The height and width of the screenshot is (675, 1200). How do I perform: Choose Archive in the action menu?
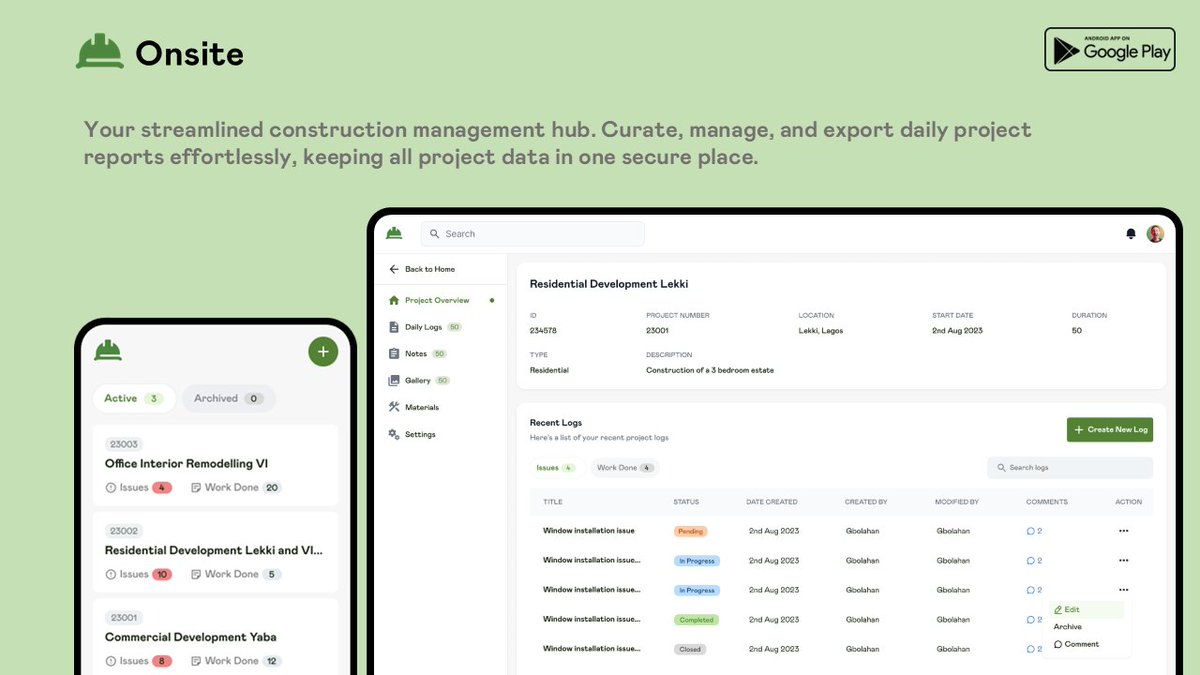1068,627
